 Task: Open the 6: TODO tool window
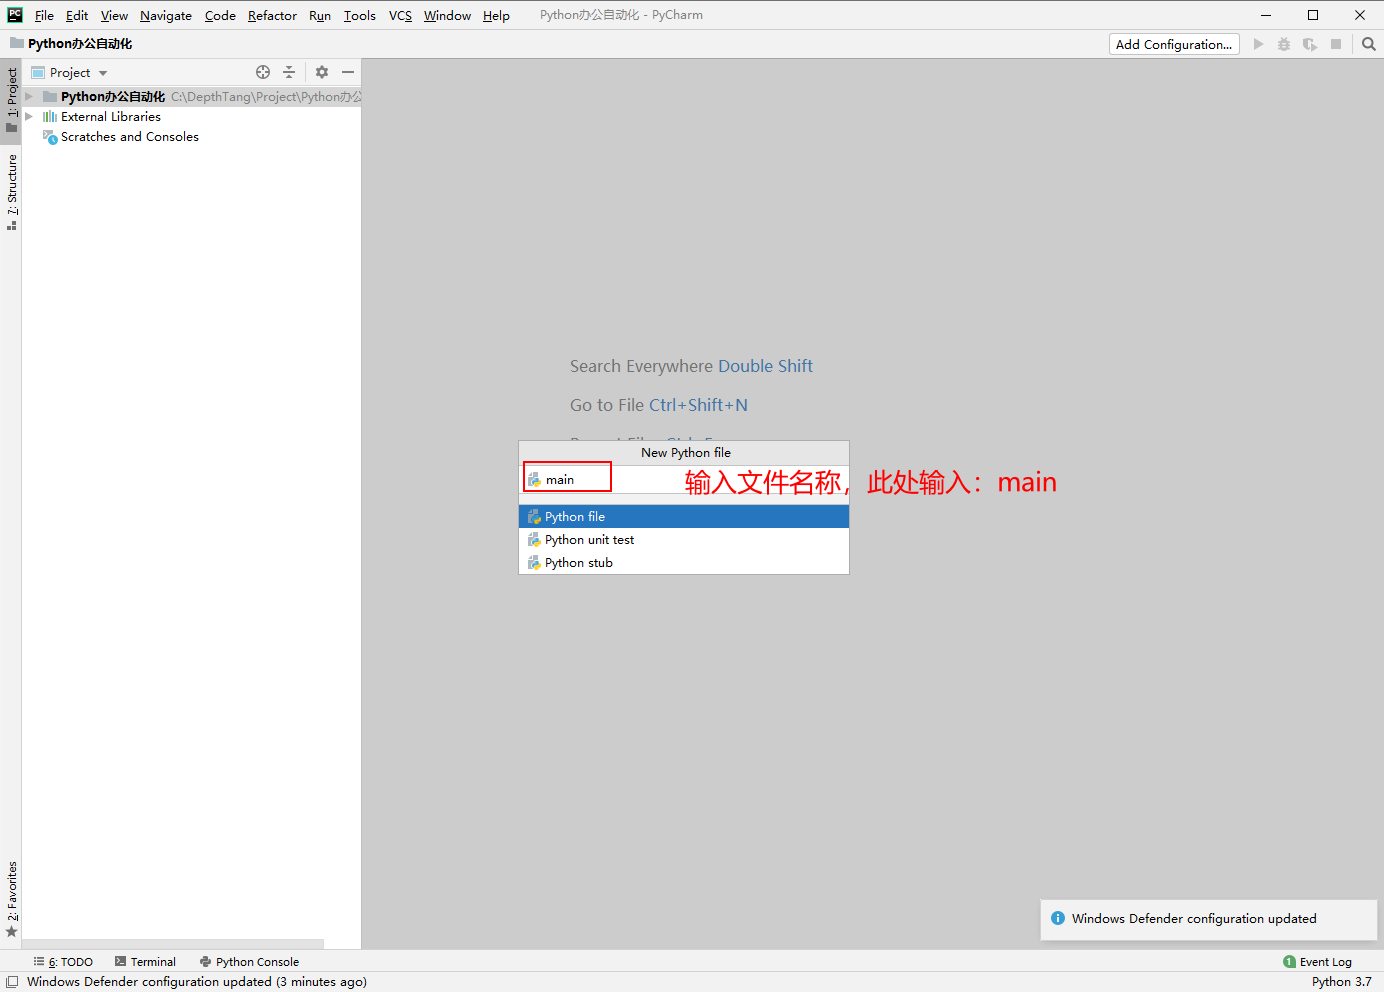click(63, 962)
